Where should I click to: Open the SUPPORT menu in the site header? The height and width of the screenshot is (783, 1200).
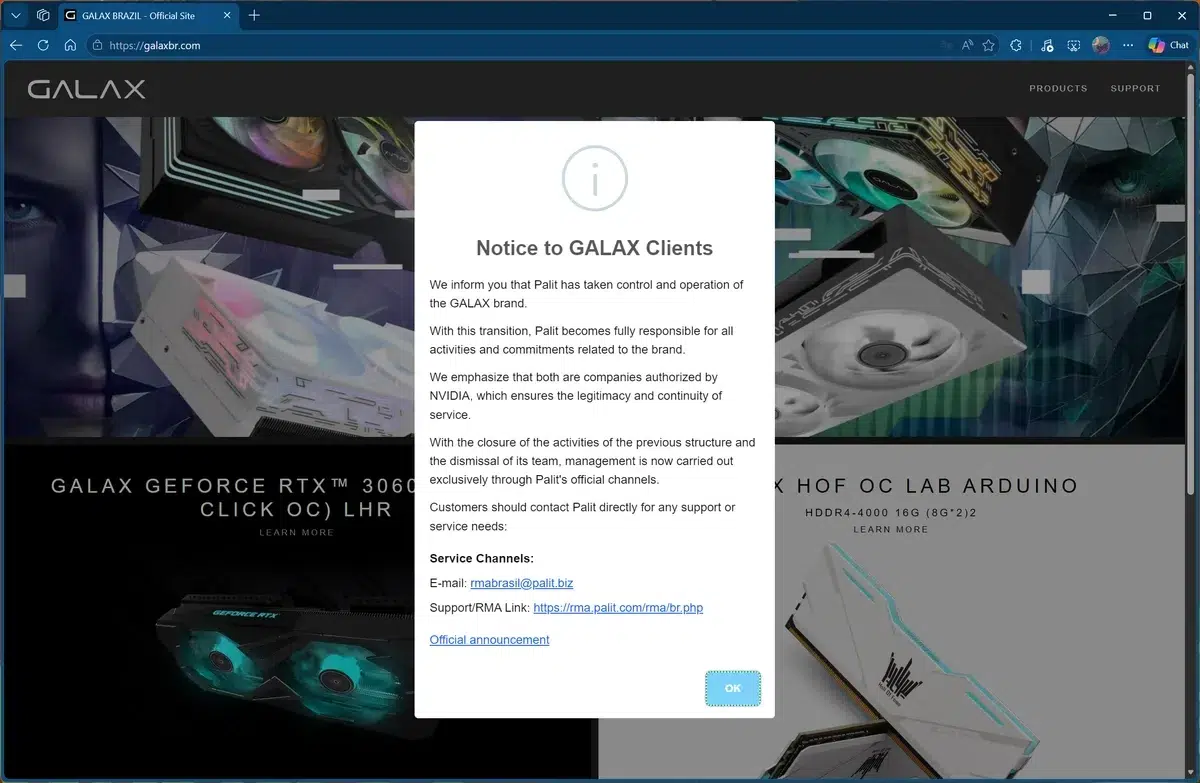tap(1135, 89)
